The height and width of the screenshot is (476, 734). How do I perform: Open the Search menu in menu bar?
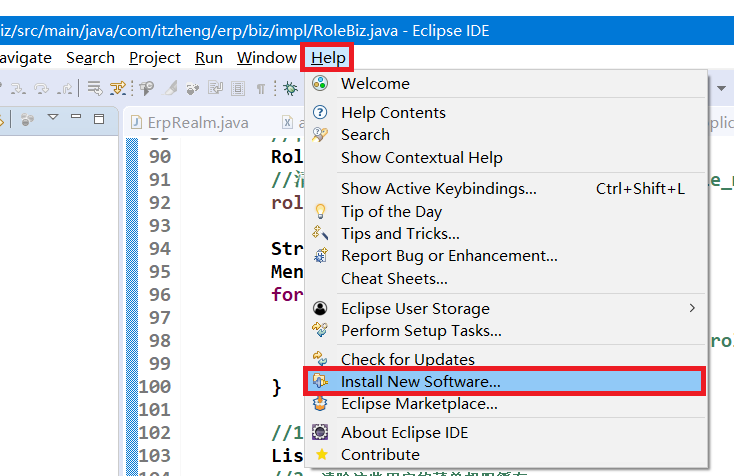point(90,58)
